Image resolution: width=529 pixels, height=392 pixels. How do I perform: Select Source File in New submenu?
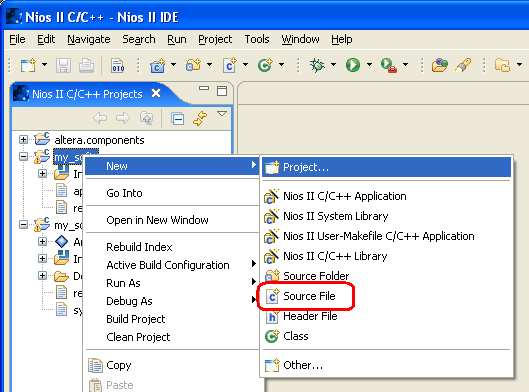click(387, 296)
